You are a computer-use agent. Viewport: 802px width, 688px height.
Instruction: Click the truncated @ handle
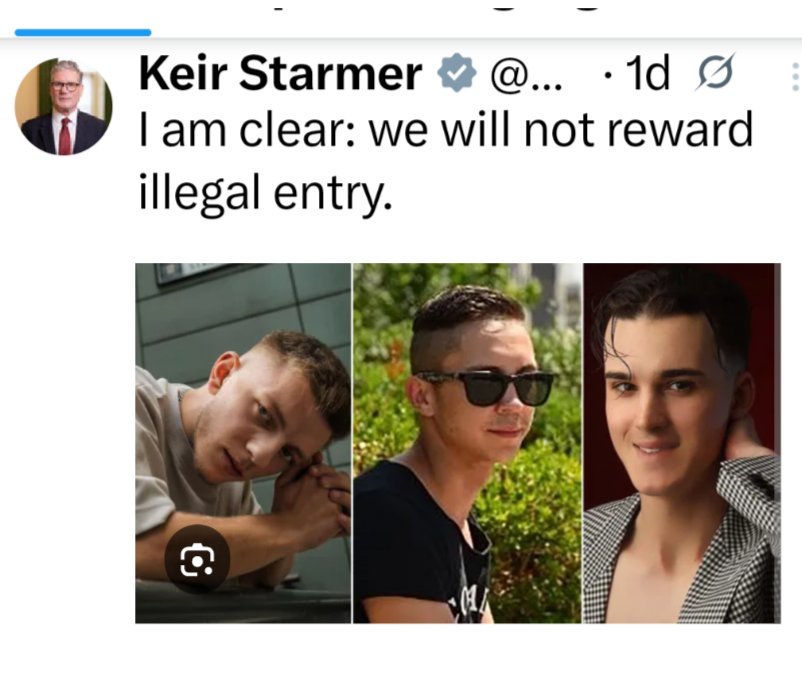(525, 75)
